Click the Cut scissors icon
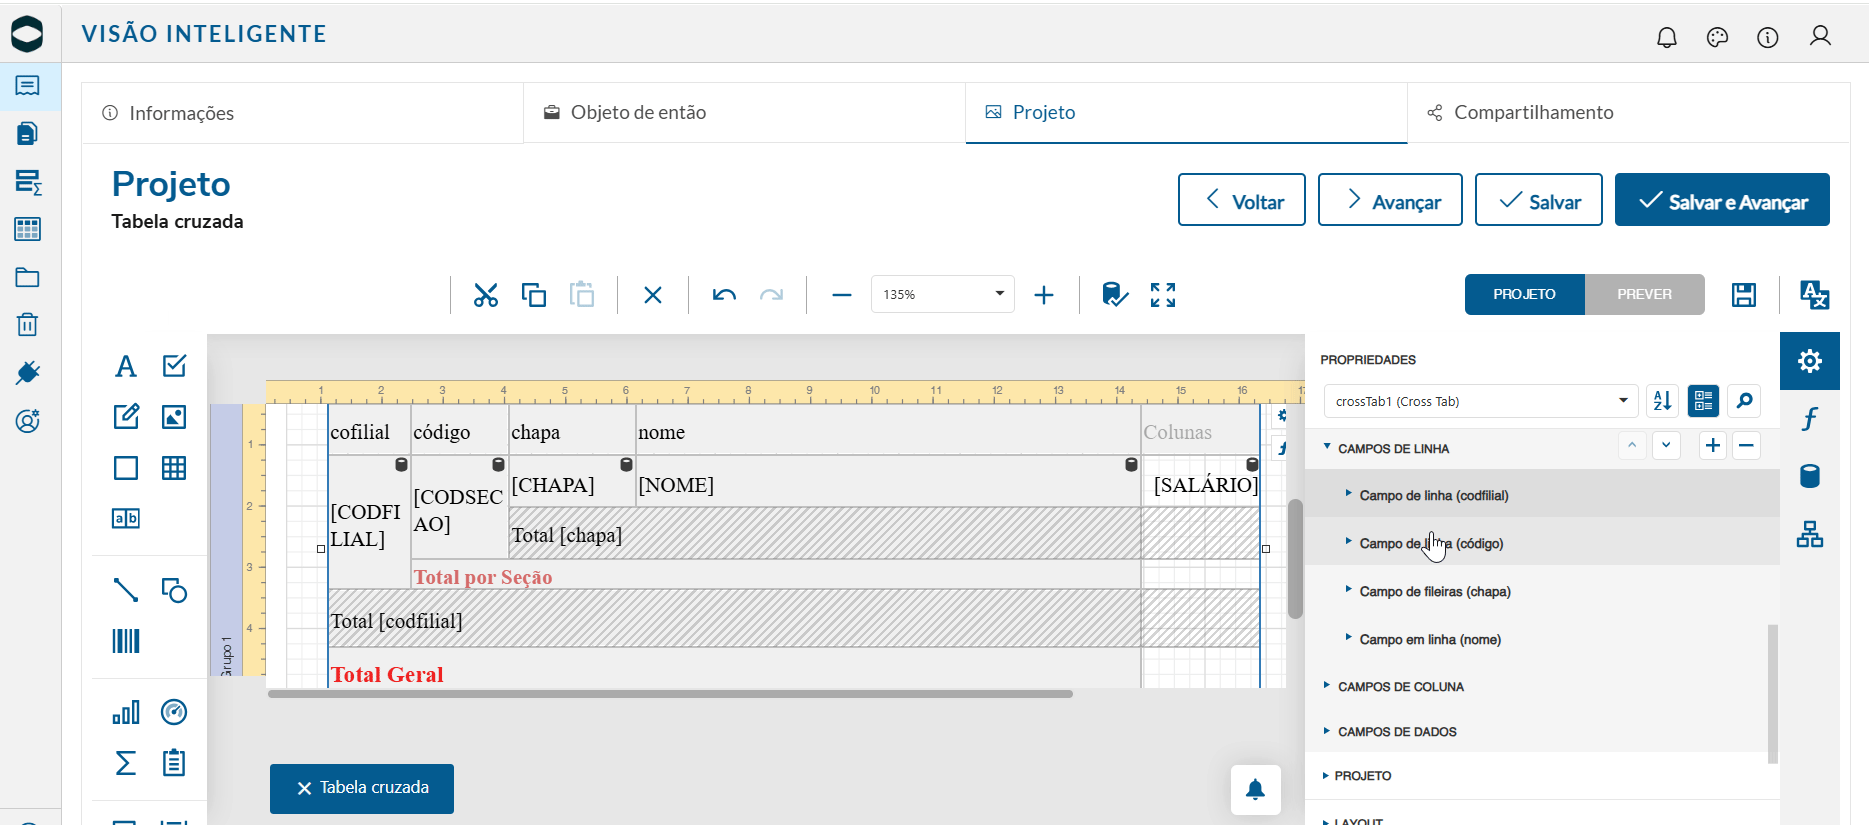This screenshot has height=825, width=1869. click(x=486, y=295)
